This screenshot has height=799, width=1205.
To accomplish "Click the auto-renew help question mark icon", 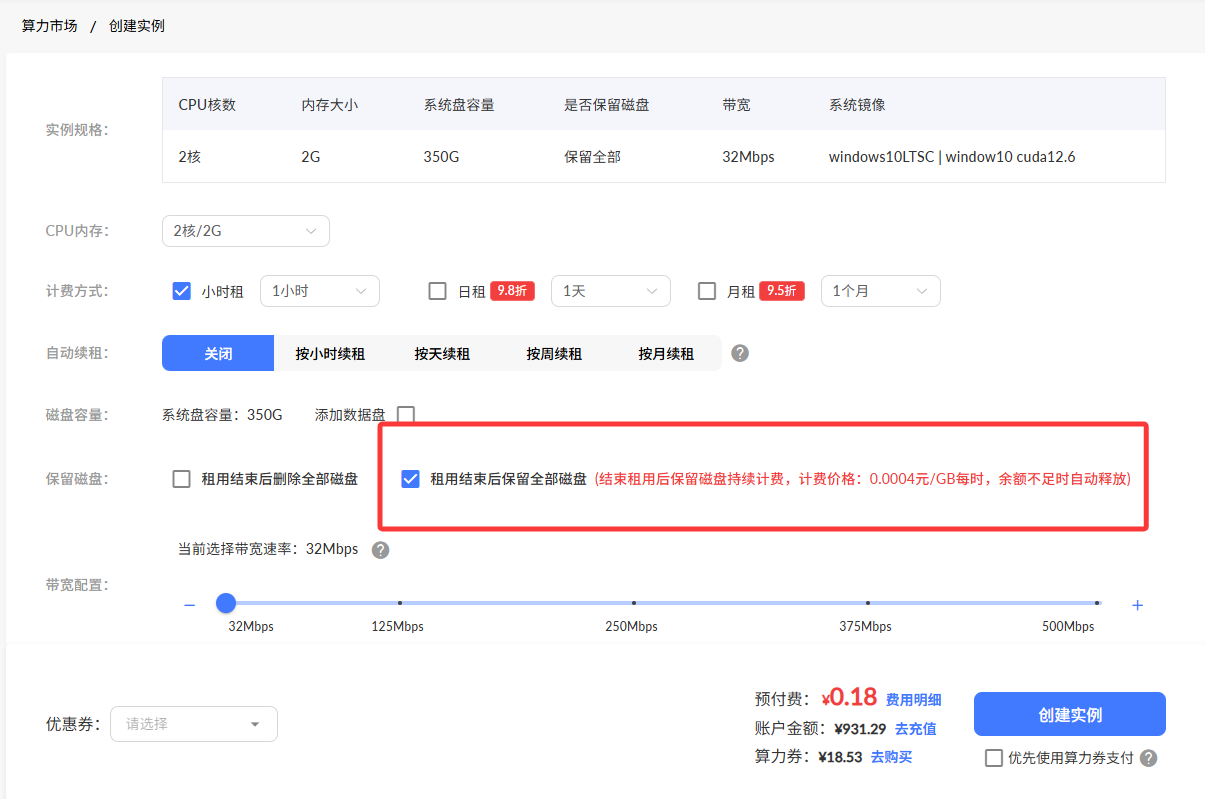I will point(740,353).
